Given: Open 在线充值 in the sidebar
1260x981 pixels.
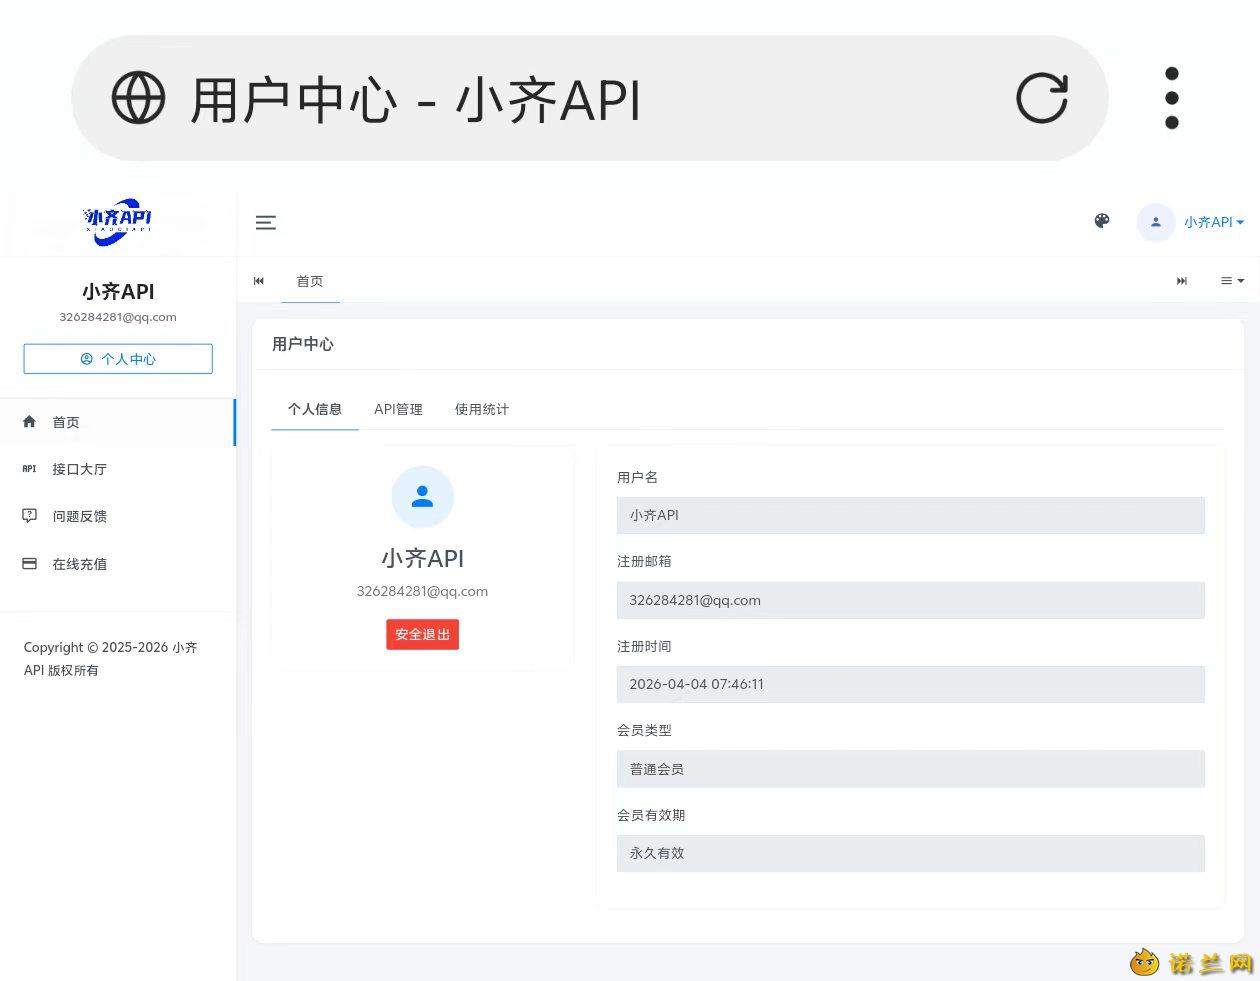Looking at the screenshot, I should 118,564.
